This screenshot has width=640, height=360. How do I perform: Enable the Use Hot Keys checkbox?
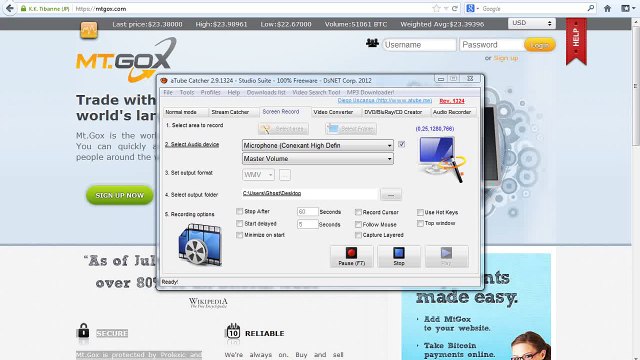pyautogui.click(x=420, y=212)
